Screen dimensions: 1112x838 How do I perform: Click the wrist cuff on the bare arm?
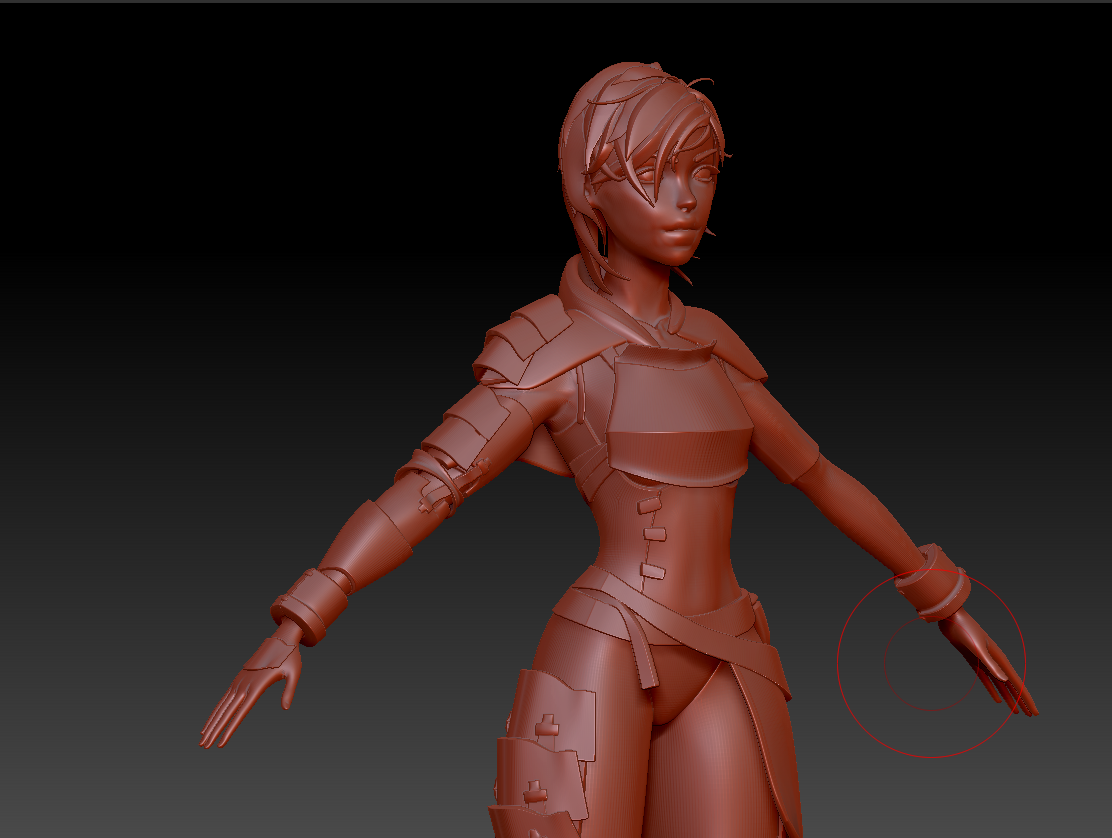point(932,583)
